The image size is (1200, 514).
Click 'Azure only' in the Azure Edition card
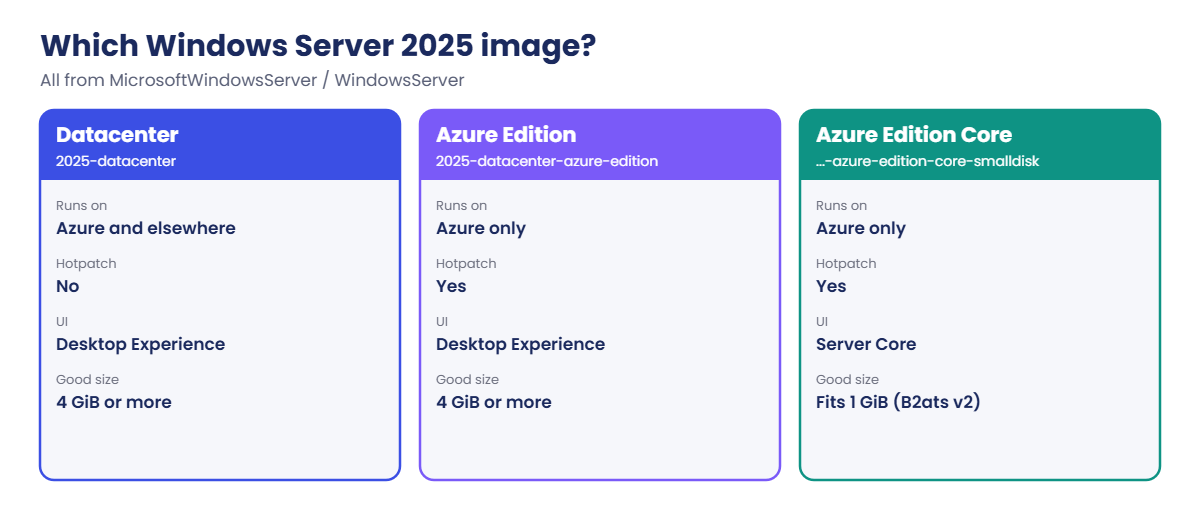coord(481,228)
